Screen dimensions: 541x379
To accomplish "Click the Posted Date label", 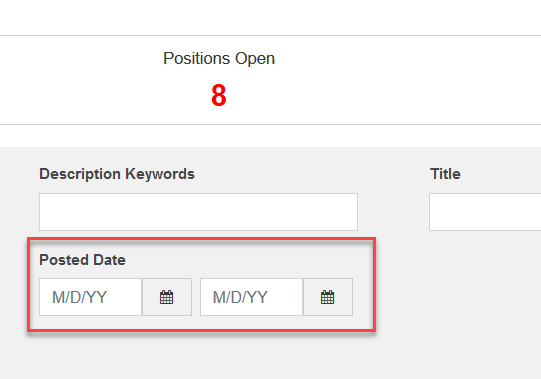I will 82,260.
